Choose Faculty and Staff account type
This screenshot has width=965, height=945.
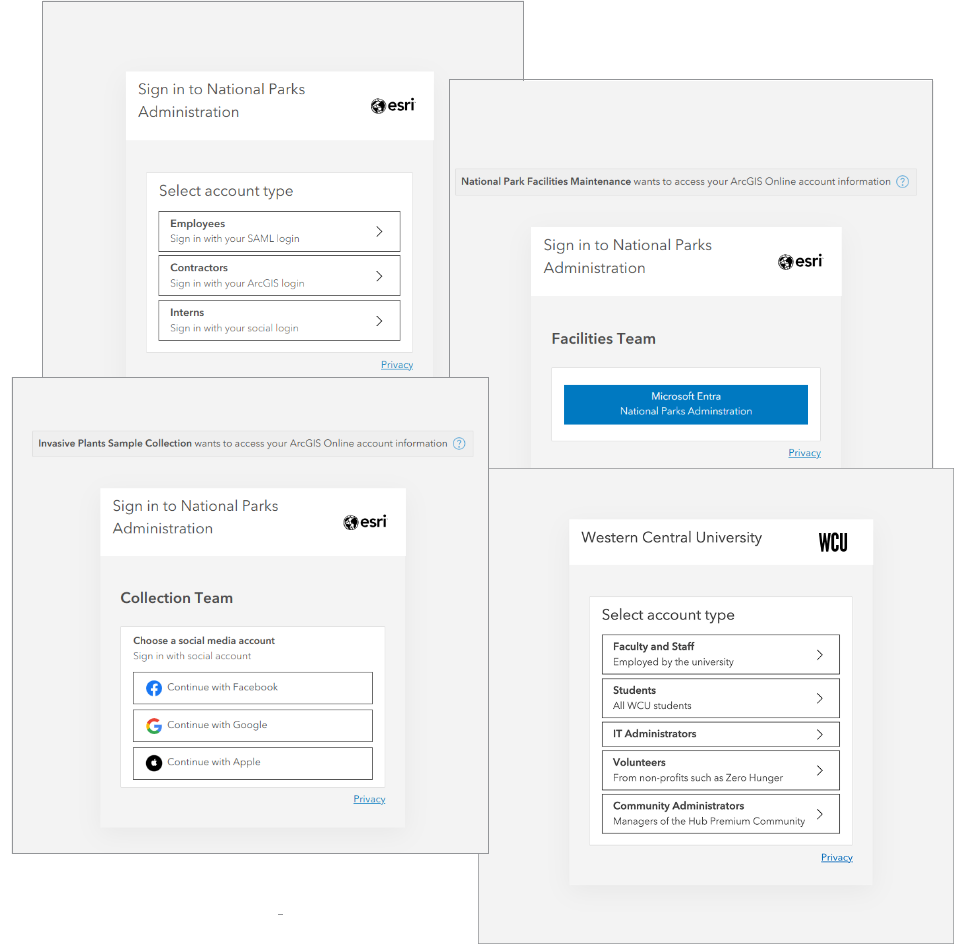click(720, 654)
